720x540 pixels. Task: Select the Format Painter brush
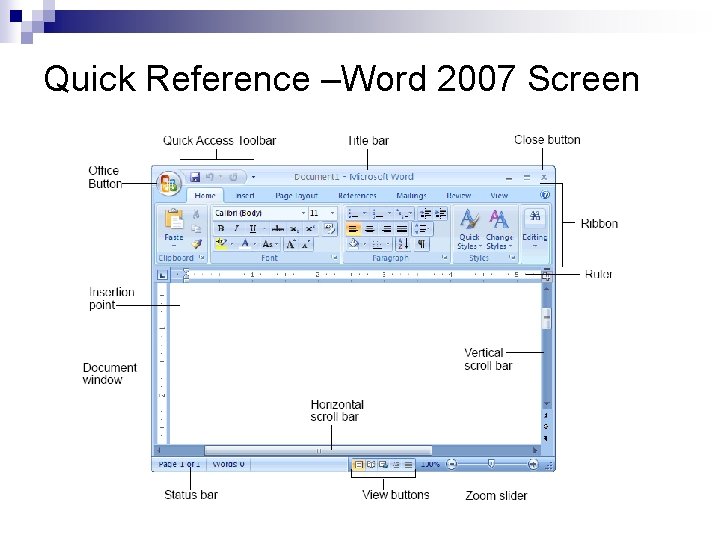197,244
